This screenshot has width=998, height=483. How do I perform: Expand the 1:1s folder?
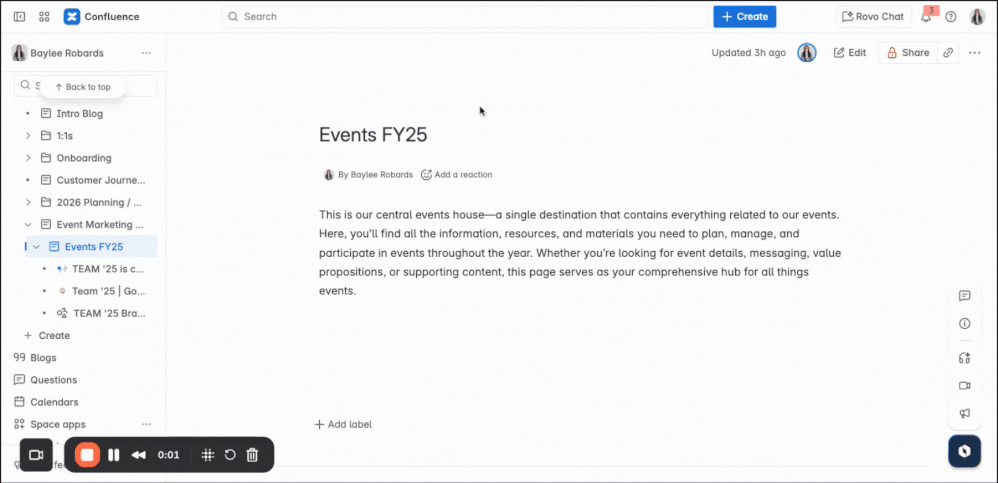(27, 136)
